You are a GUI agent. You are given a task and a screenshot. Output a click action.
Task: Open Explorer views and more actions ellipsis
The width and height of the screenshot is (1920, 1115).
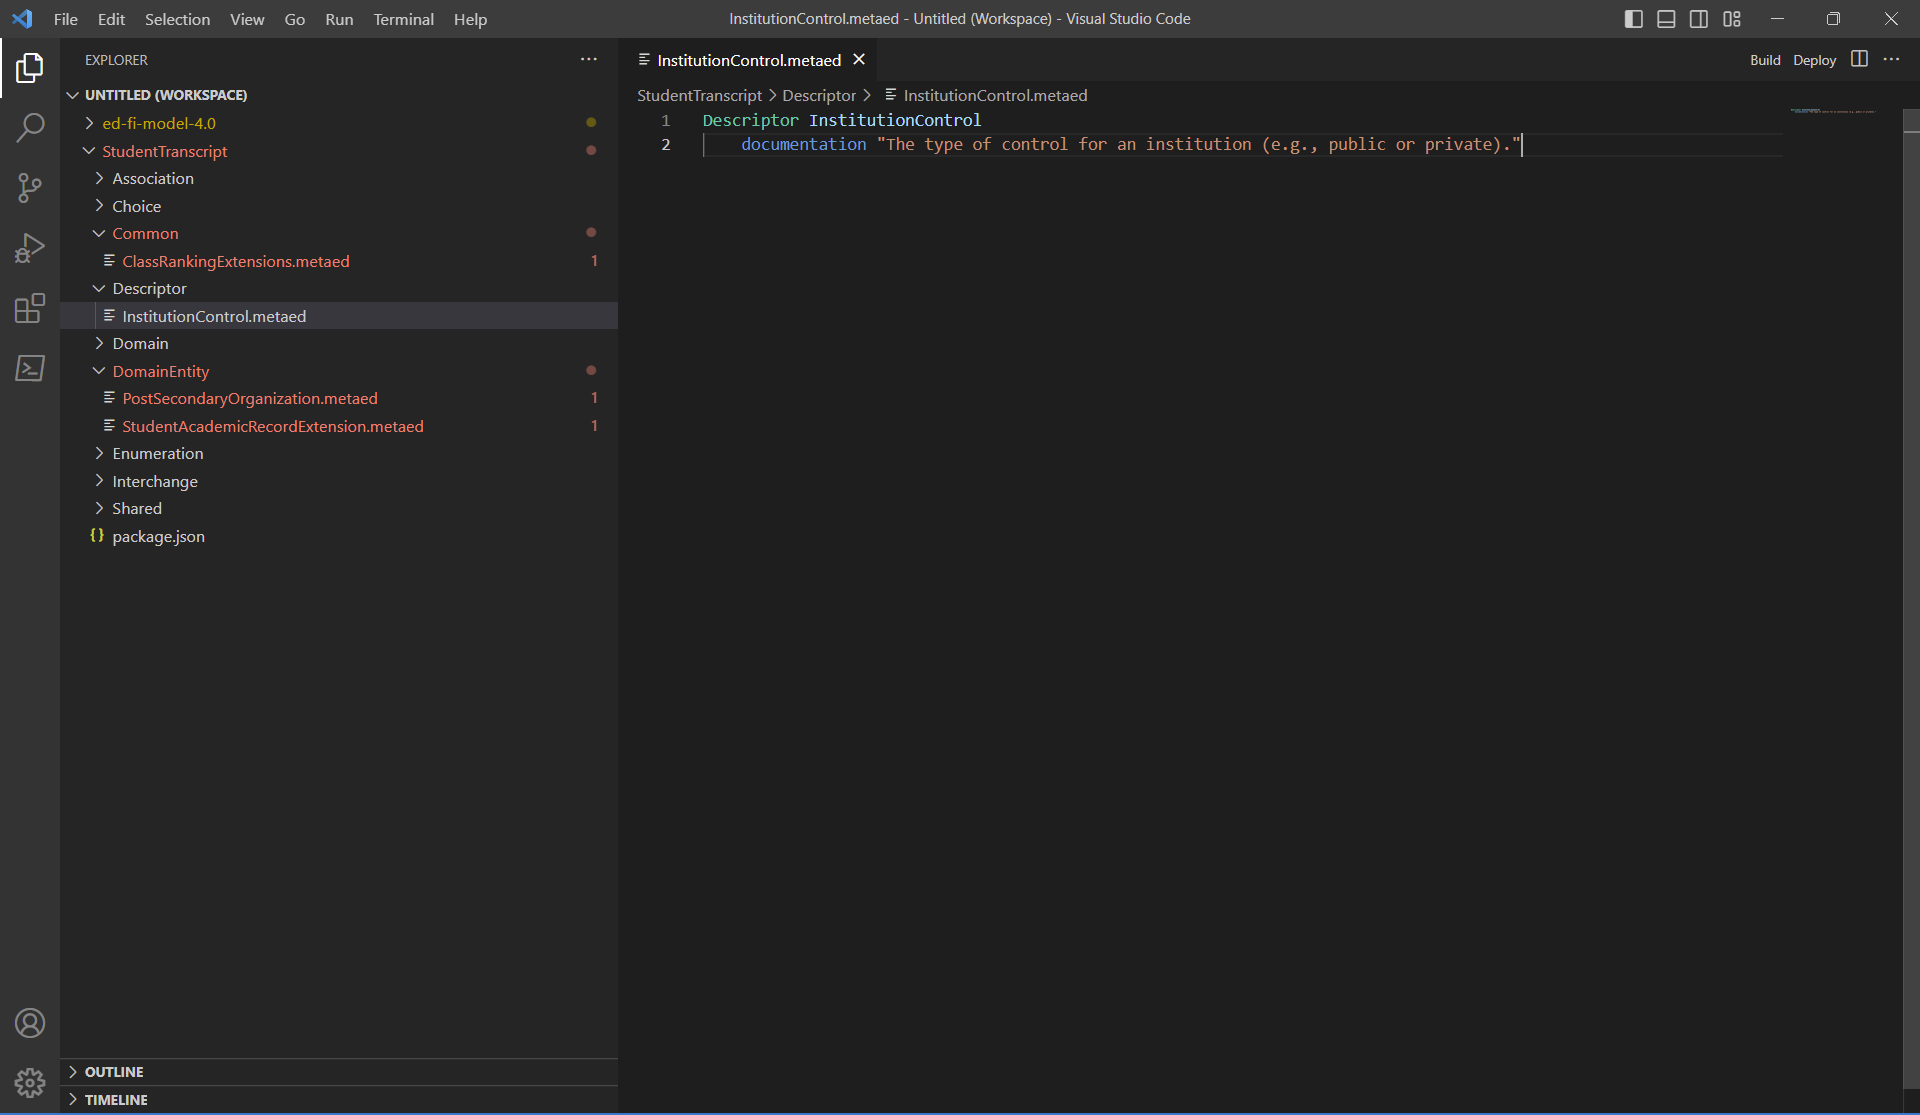[x=589, y=60]
